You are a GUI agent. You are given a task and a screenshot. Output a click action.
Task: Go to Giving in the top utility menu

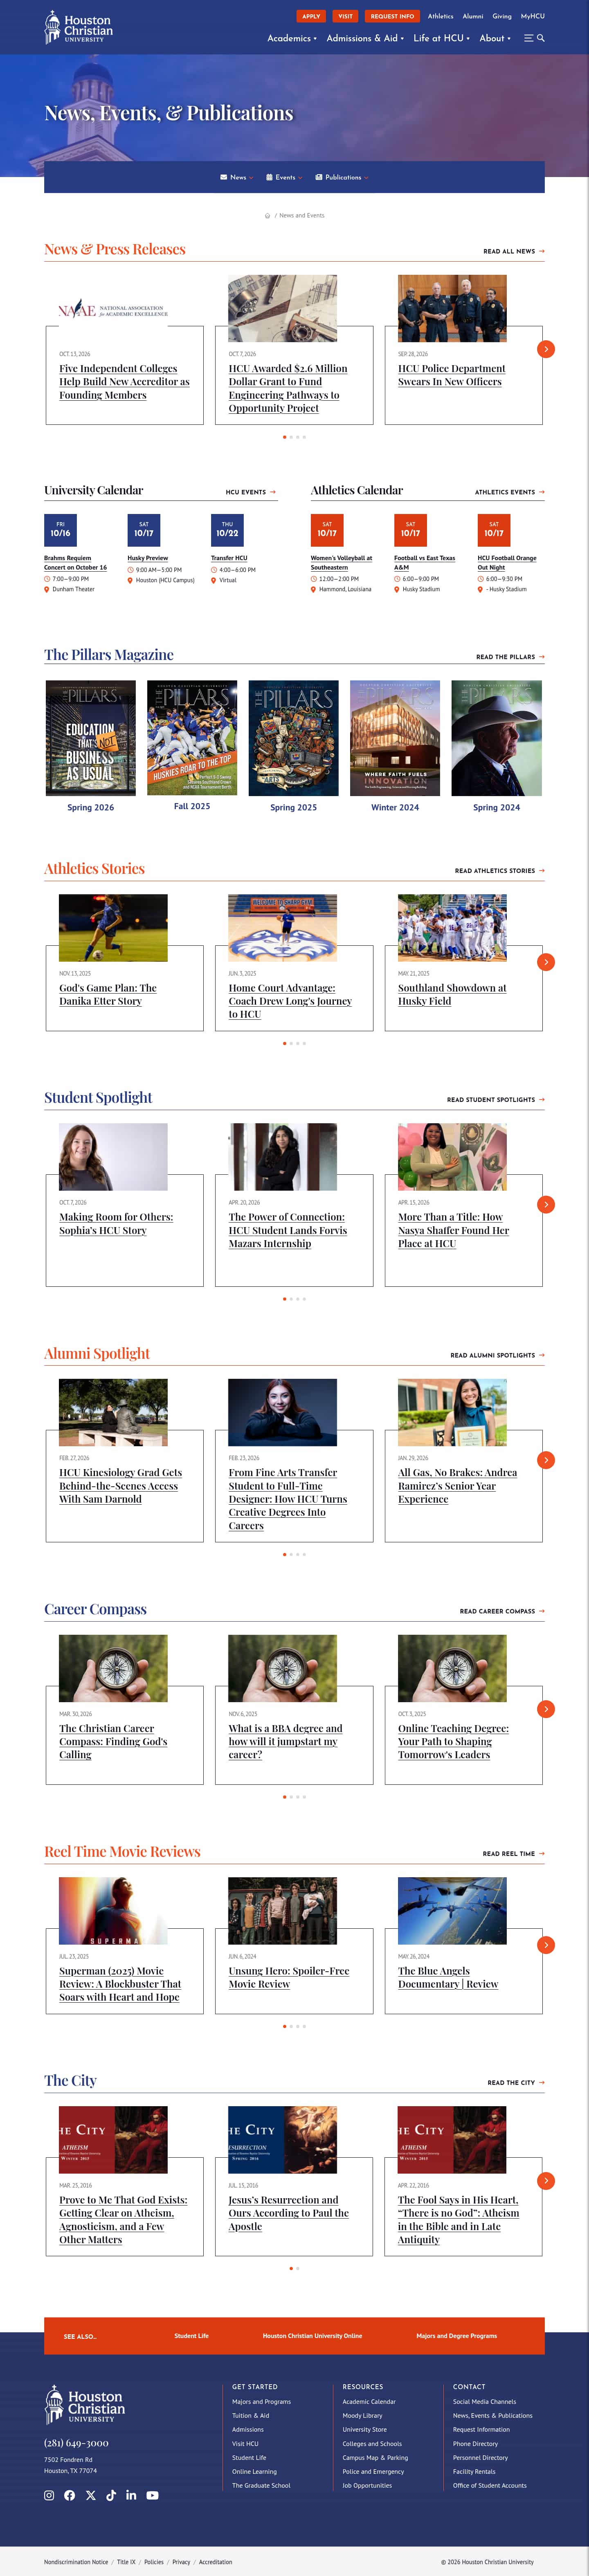pos(502,16)
